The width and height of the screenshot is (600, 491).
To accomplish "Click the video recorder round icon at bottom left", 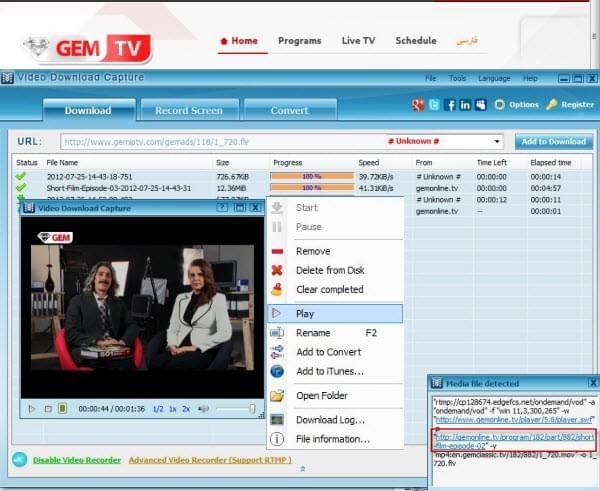I will [x=20, y=460].
